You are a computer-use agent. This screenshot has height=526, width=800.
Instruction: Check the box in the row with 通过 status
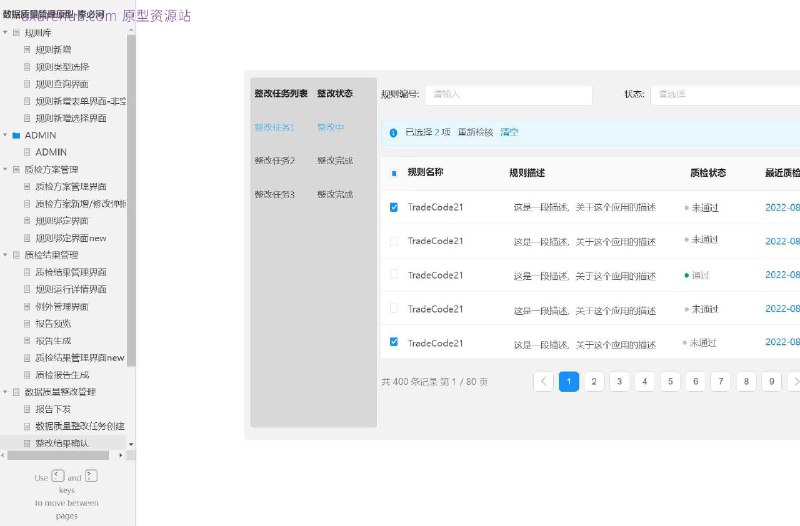394,274
